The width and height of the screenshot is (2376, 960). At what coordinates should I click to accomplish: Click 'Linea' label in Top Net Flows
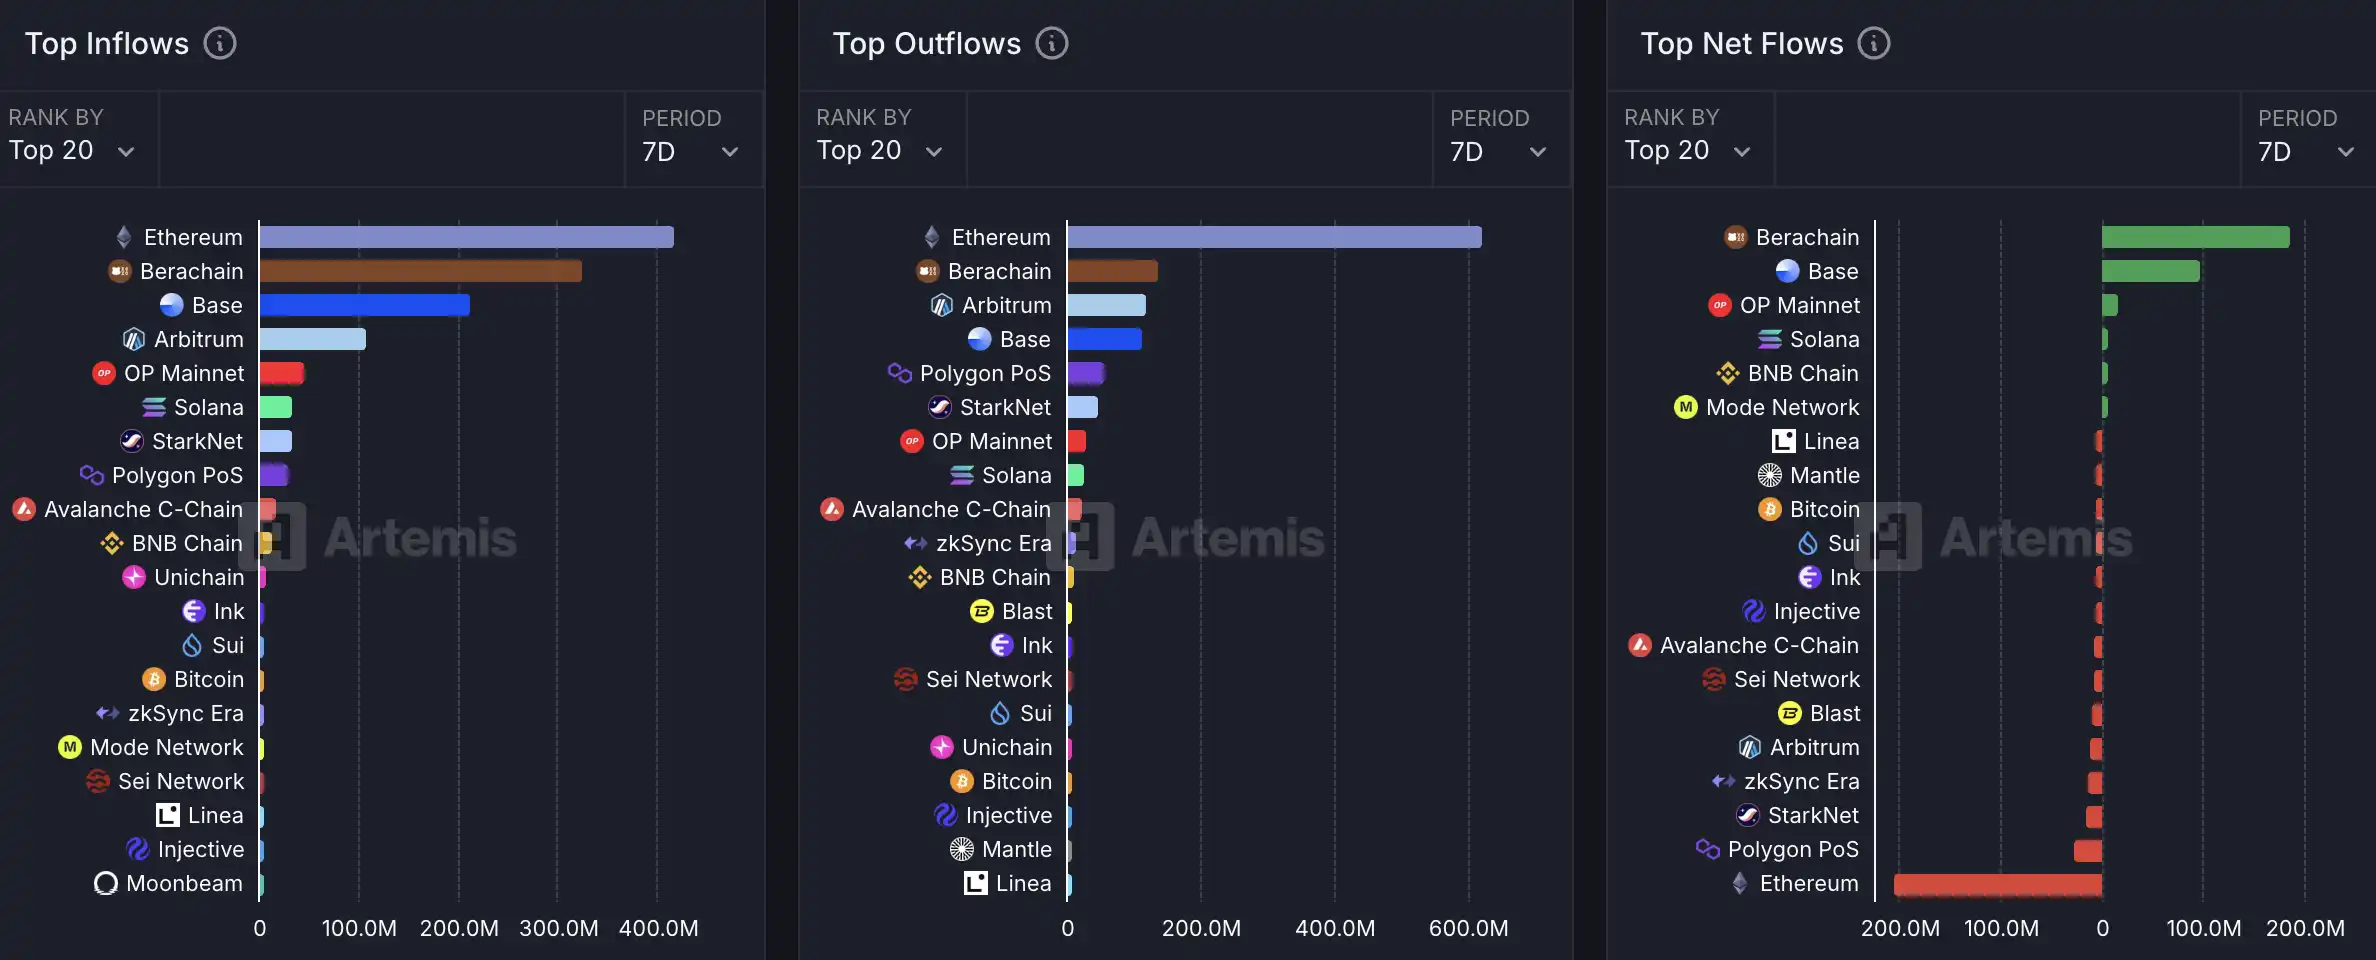[x=1831, y=441]
